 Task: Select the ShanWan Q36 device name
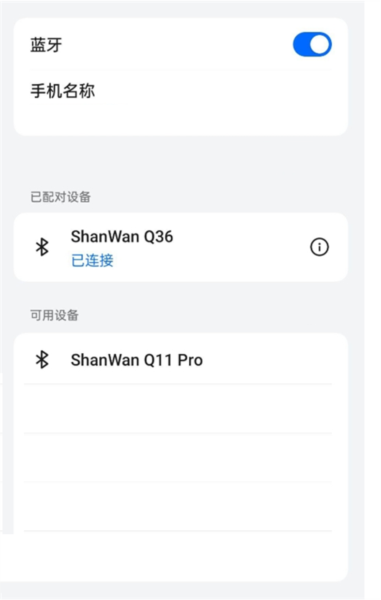[122, 237]
